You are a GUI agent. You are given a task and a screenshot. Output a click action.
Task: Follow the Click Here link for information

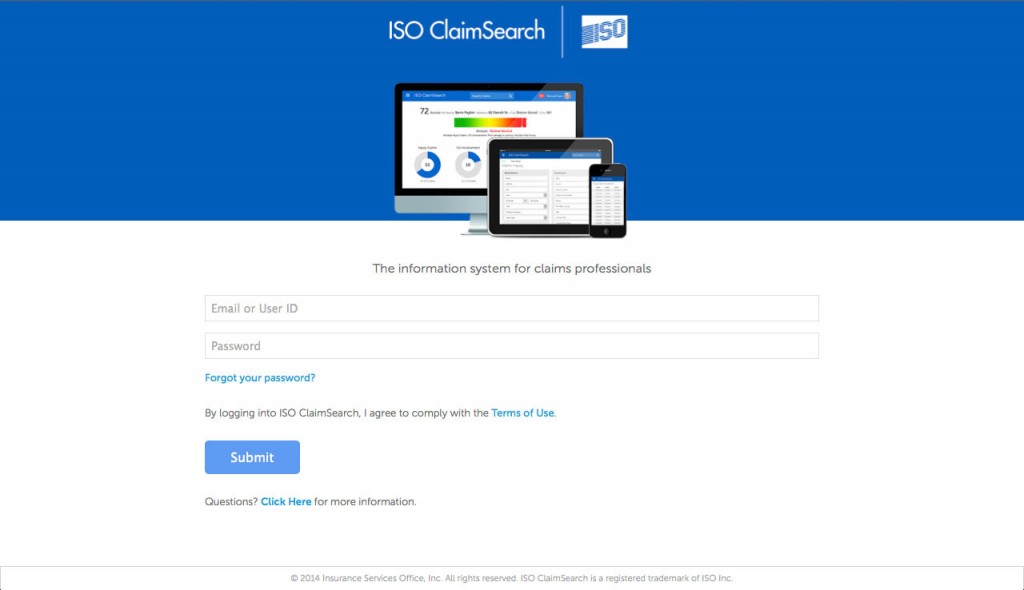click(x=286, y=502)
